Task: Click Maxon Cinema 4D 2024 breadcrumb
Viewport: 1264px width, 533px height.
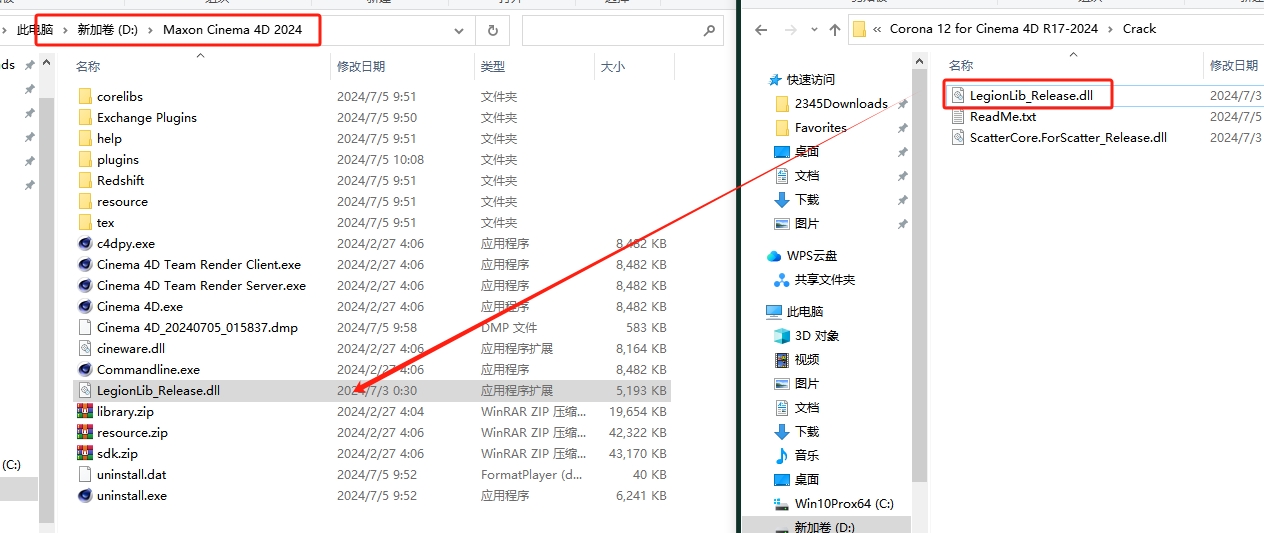Action: tap(232, 30)
